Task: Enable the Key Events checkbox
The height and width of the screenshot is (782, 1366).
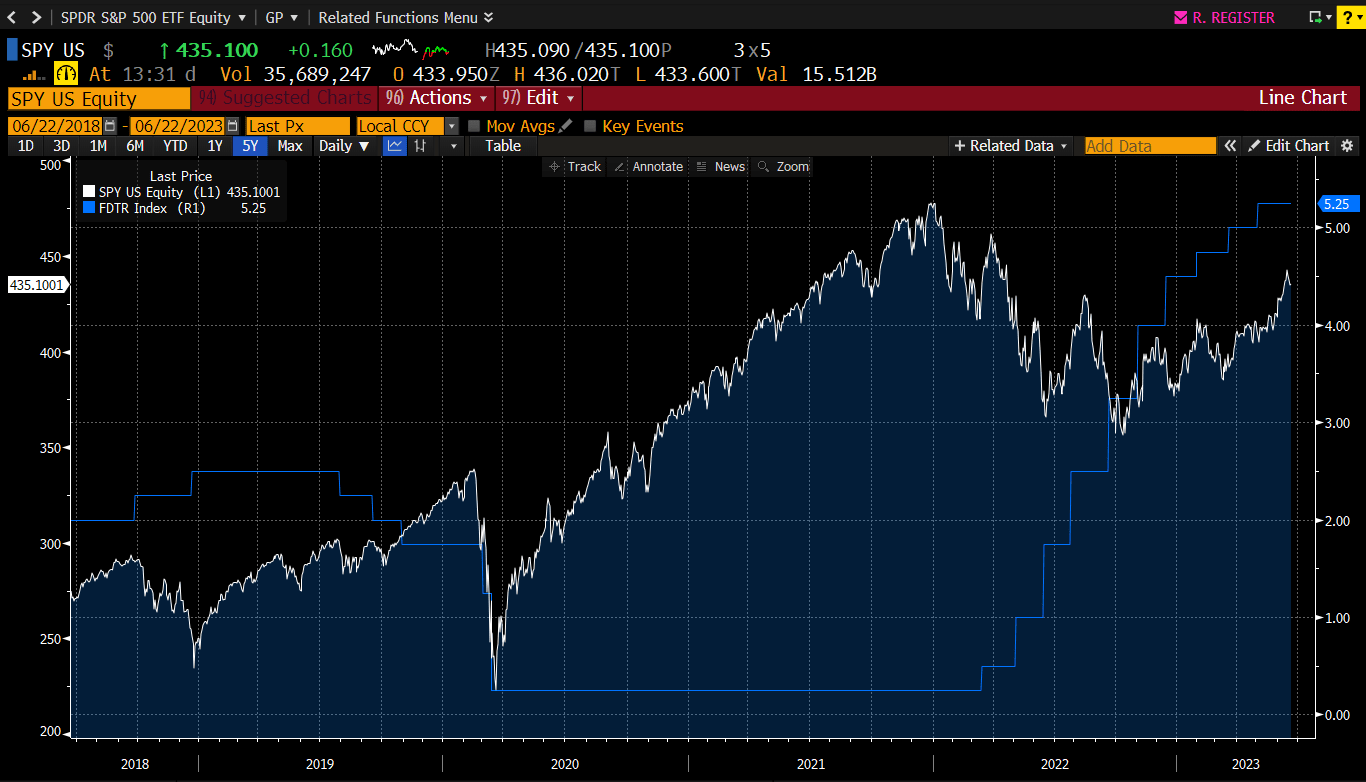Action: click(x=589, y=126)
